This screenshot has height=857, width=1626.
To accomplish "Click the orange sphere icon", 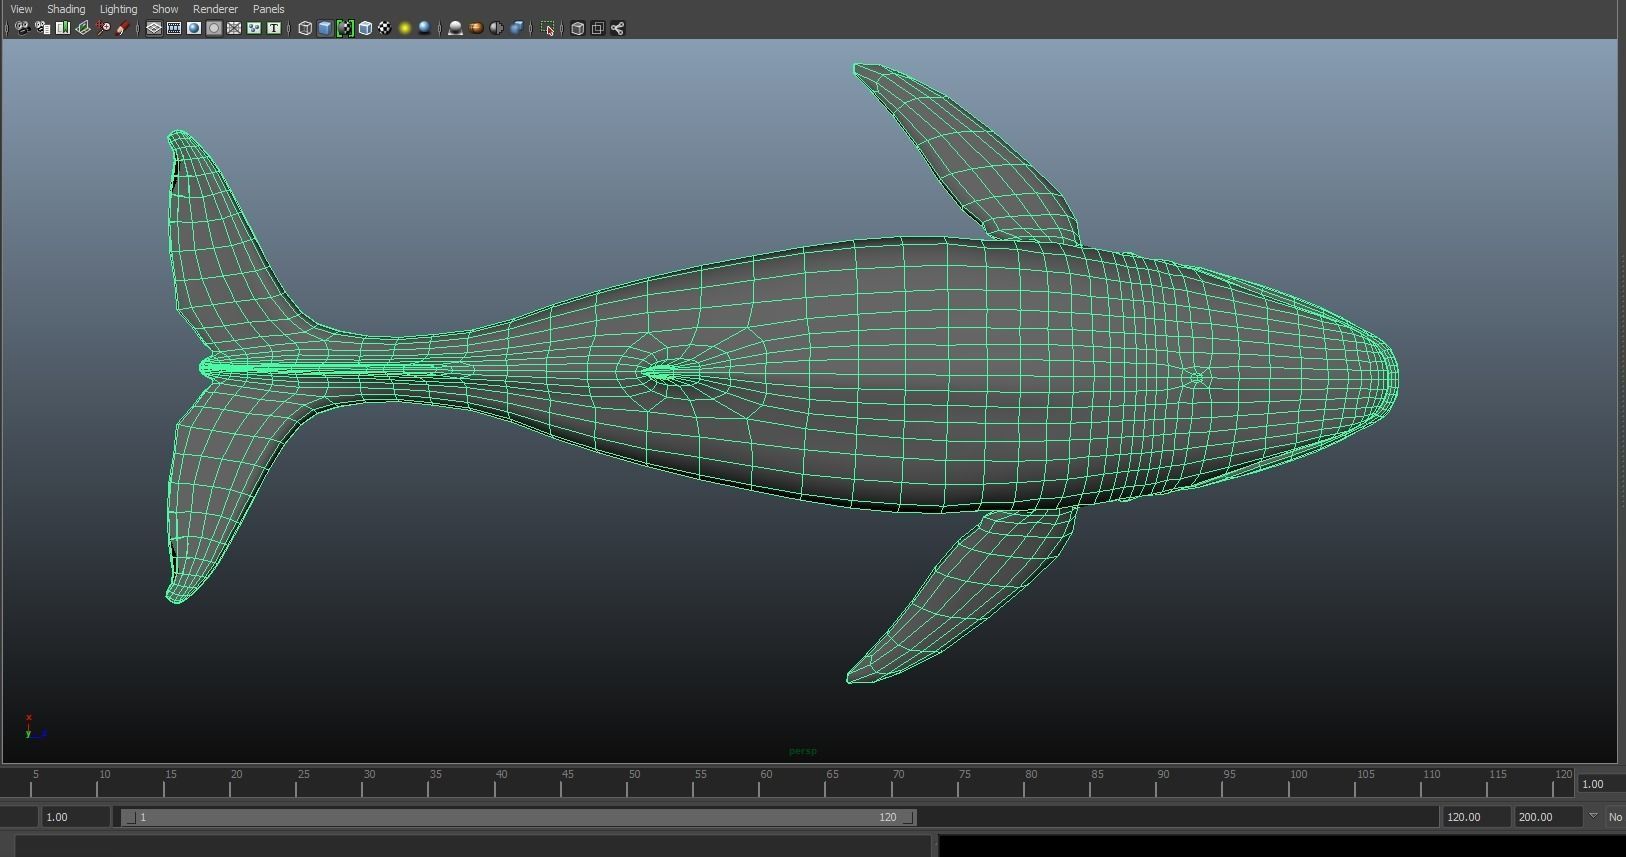I will pyautogui.click(x=476, y=28).
